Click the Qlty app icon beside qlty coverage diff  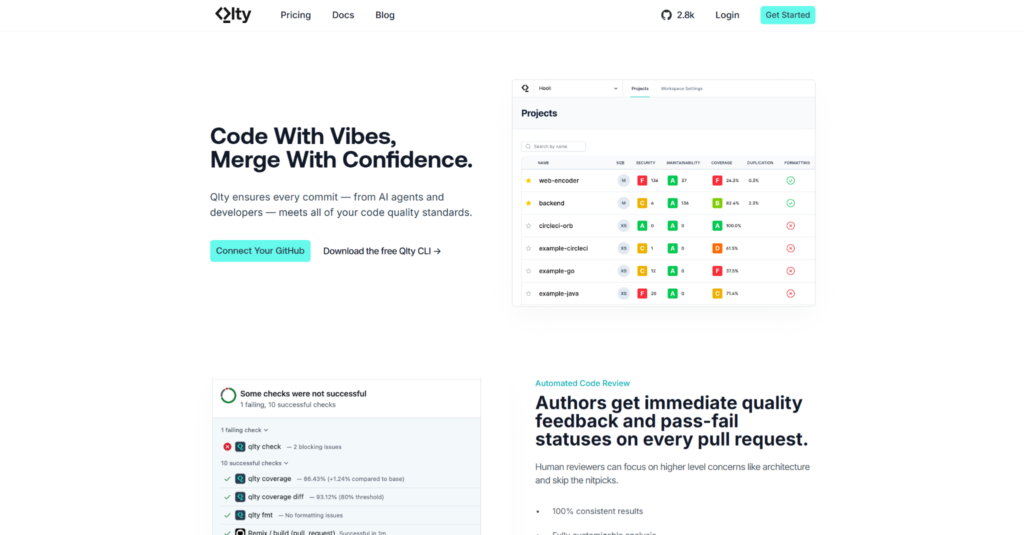[240, 497]
